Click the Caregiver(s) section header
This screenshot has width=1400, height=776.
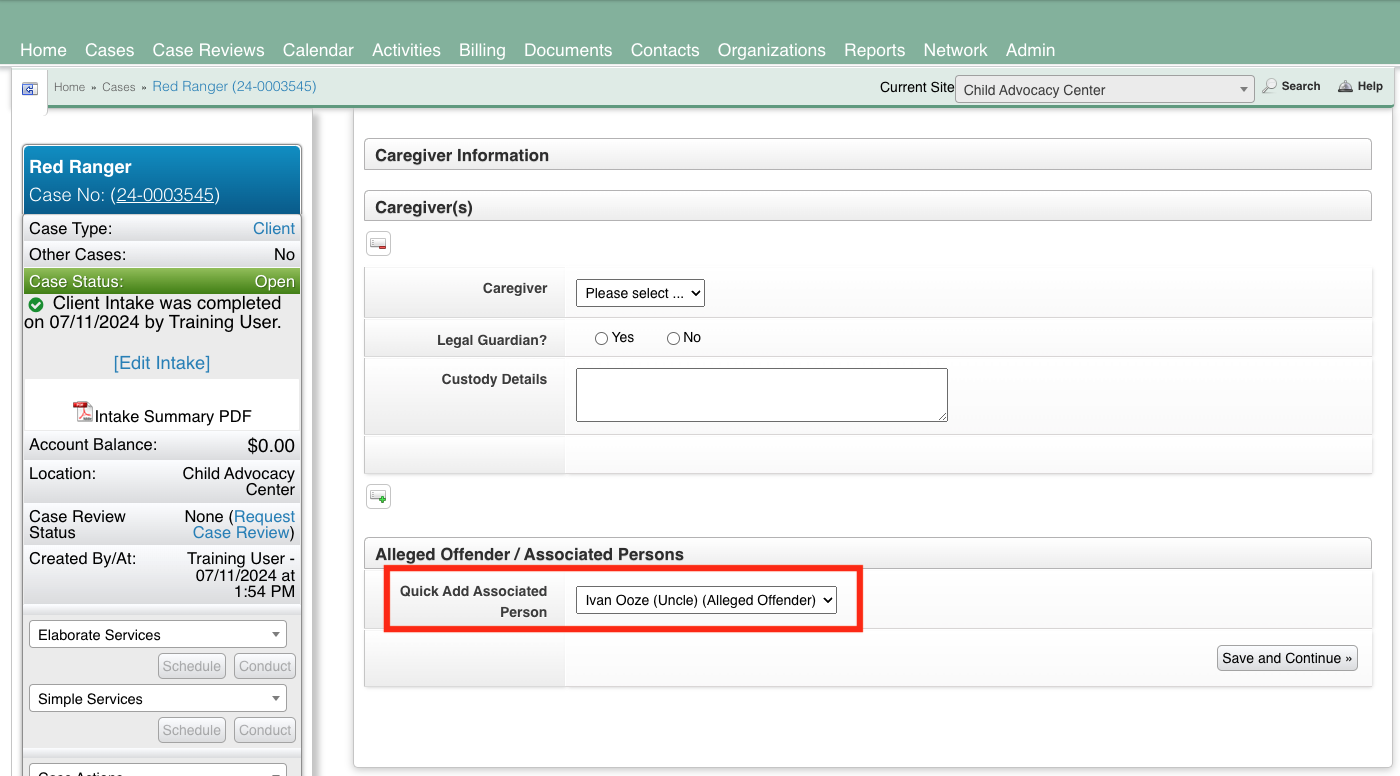coord(867,207)
